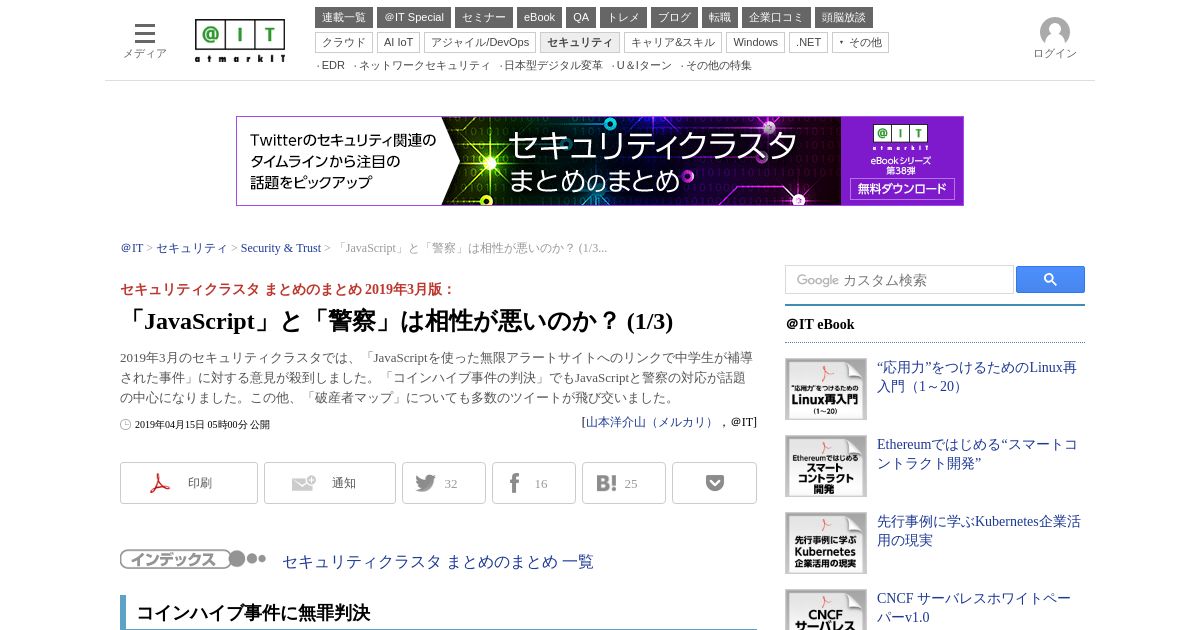The height and width of the screenshot is (630, 1200).
Task: Open the 企業口コミ menu item
Action: pos(776,17)
